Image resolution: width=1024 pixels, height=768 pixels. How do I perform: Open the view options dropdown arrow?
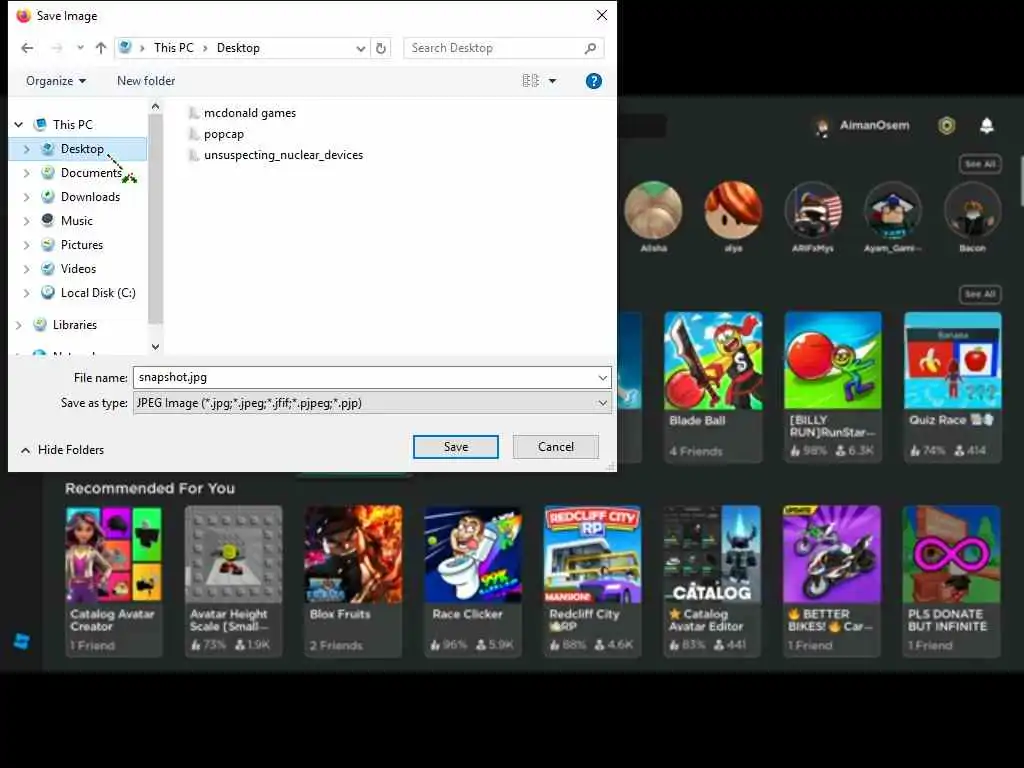pyautogui.click(x=552, y=81)
